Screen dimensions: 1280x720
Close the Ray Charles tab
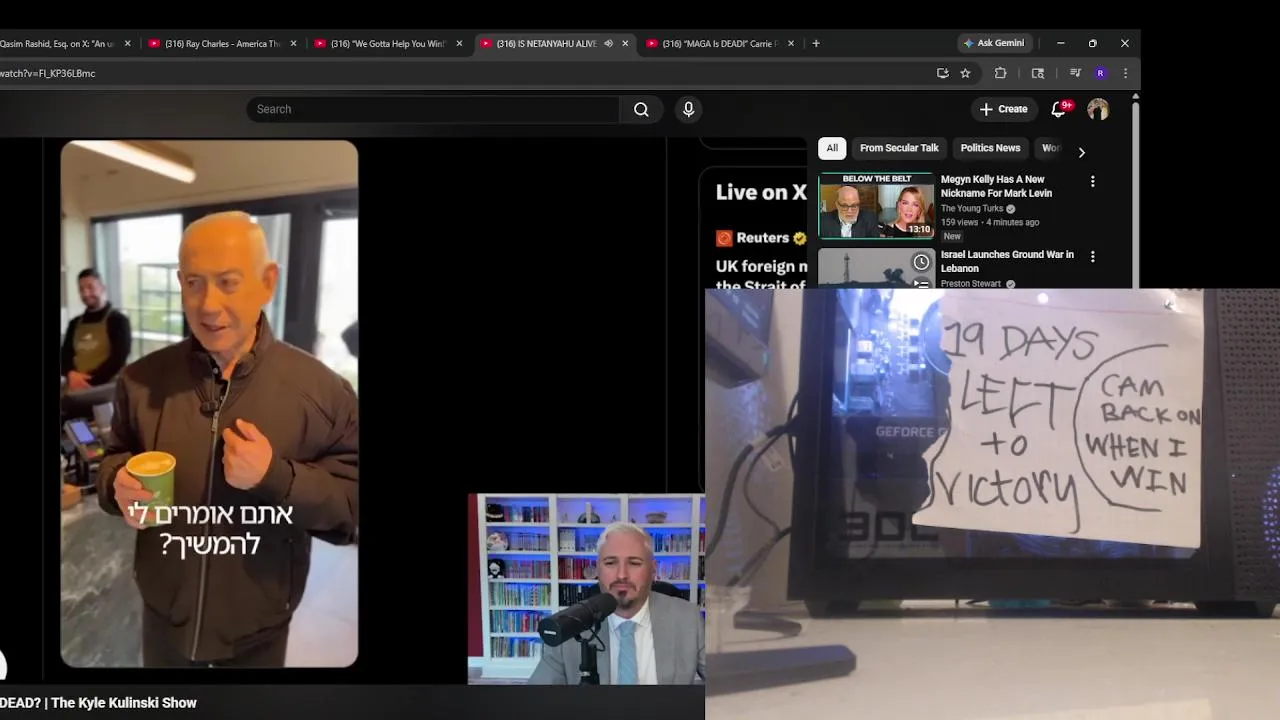(x=293, y=44)
